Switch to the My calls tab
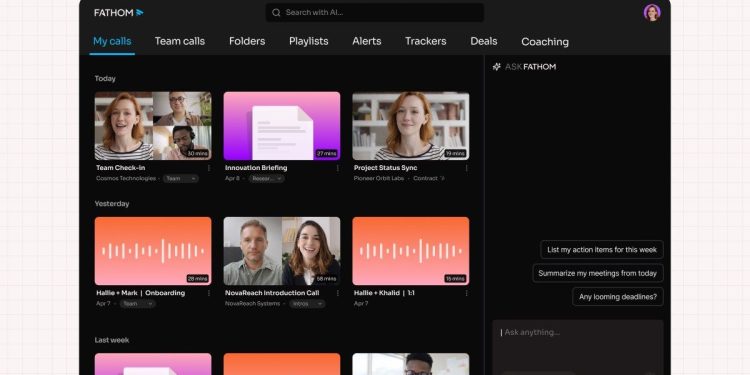Screen dimensions: 750x375 (112, 42)
